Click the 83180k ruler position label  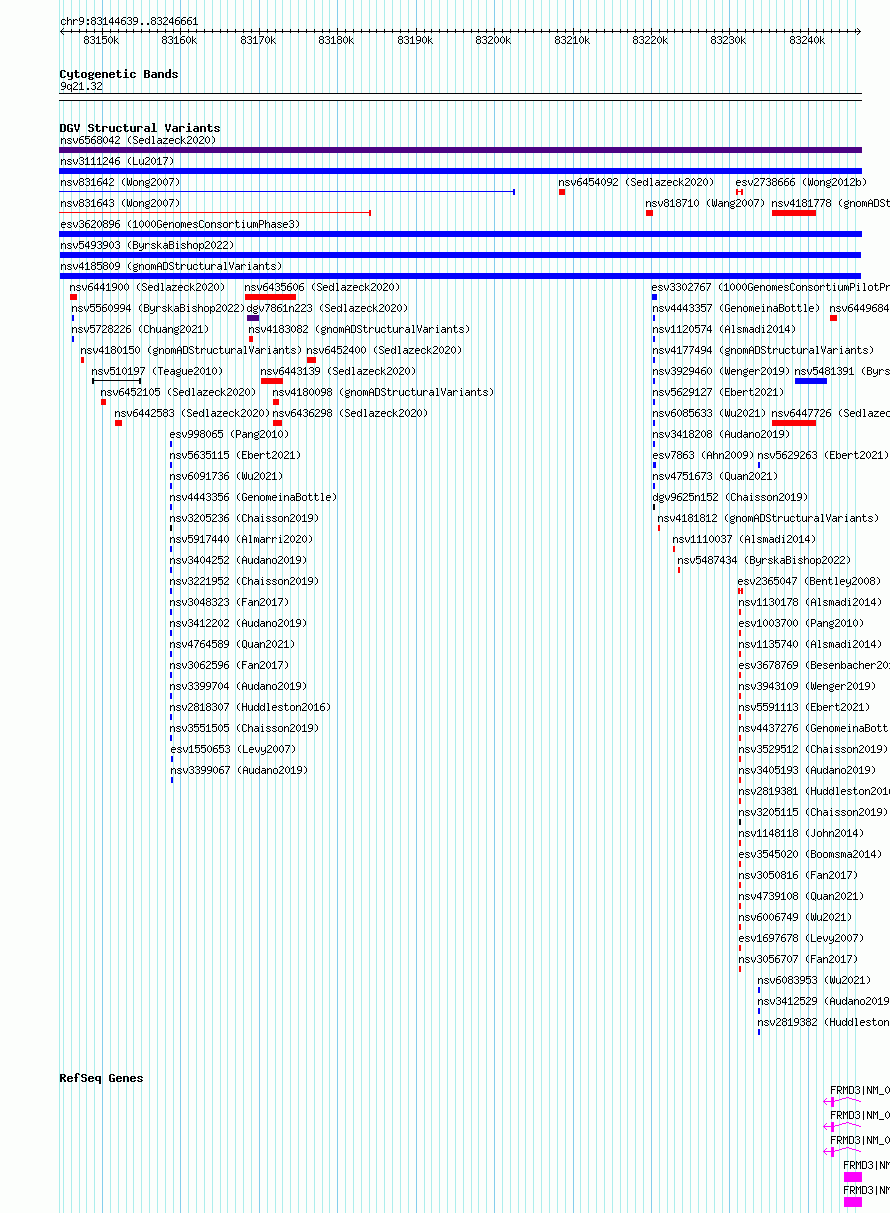(336, 40)
